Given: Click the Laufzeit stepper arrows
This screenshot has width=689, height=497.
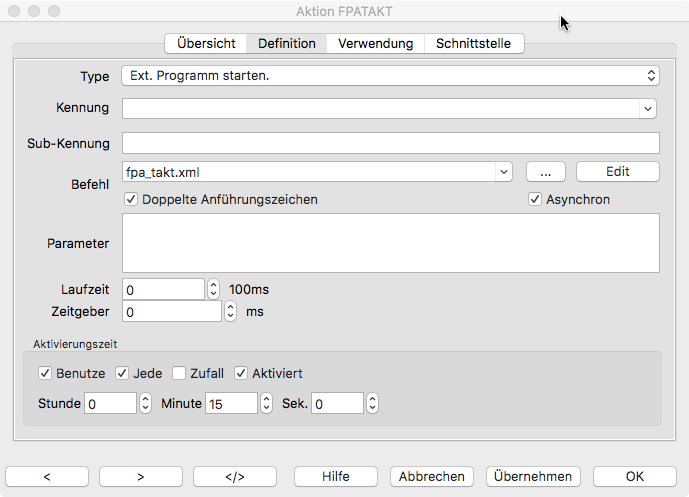Looking at the screenshot, I should click(x=212, y=289).
